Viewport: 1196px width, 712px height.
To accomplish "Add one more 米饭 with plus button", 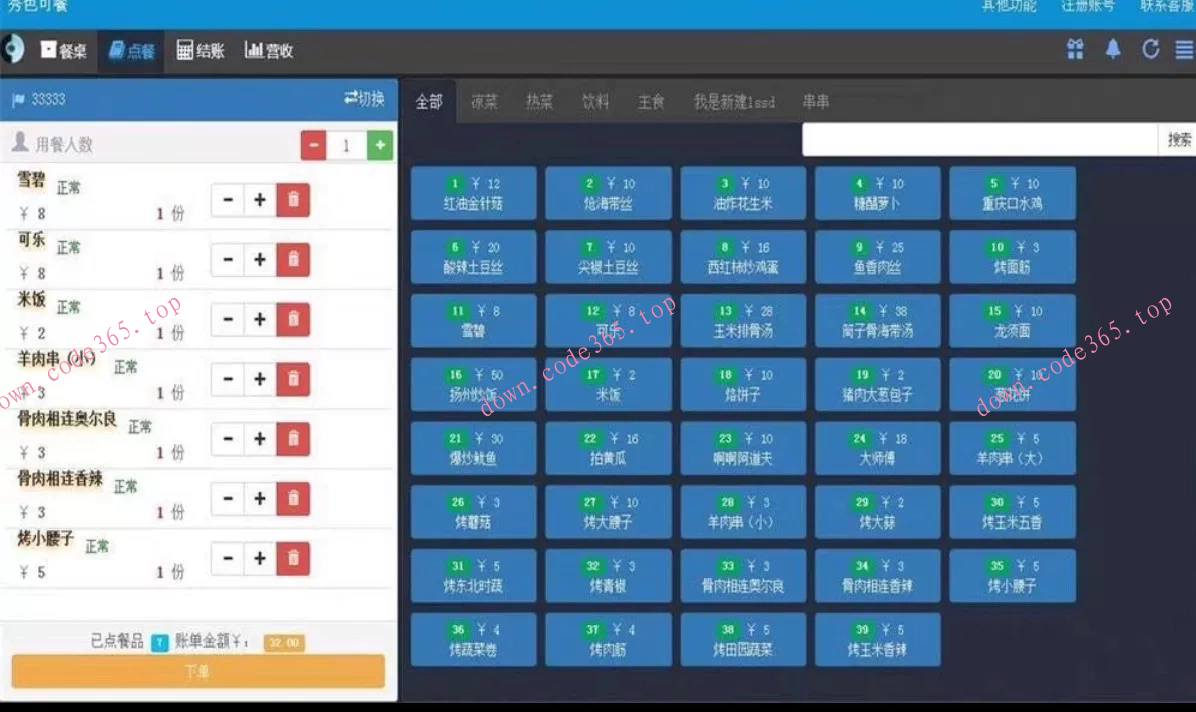I will click(260, 319).
